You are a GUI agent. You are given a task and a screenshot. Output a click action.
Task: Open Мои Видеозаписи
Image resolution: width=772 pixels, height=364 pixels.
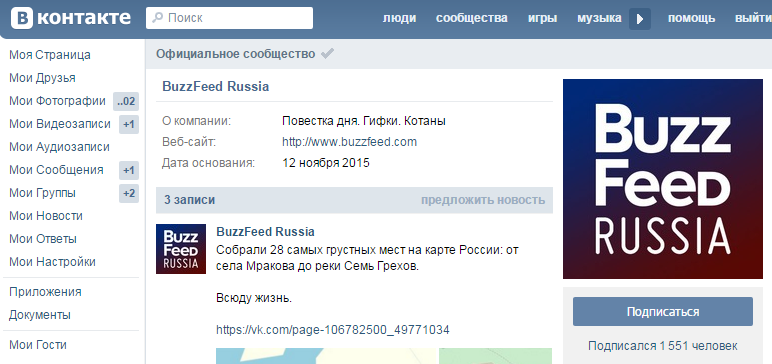coord(60,124)
